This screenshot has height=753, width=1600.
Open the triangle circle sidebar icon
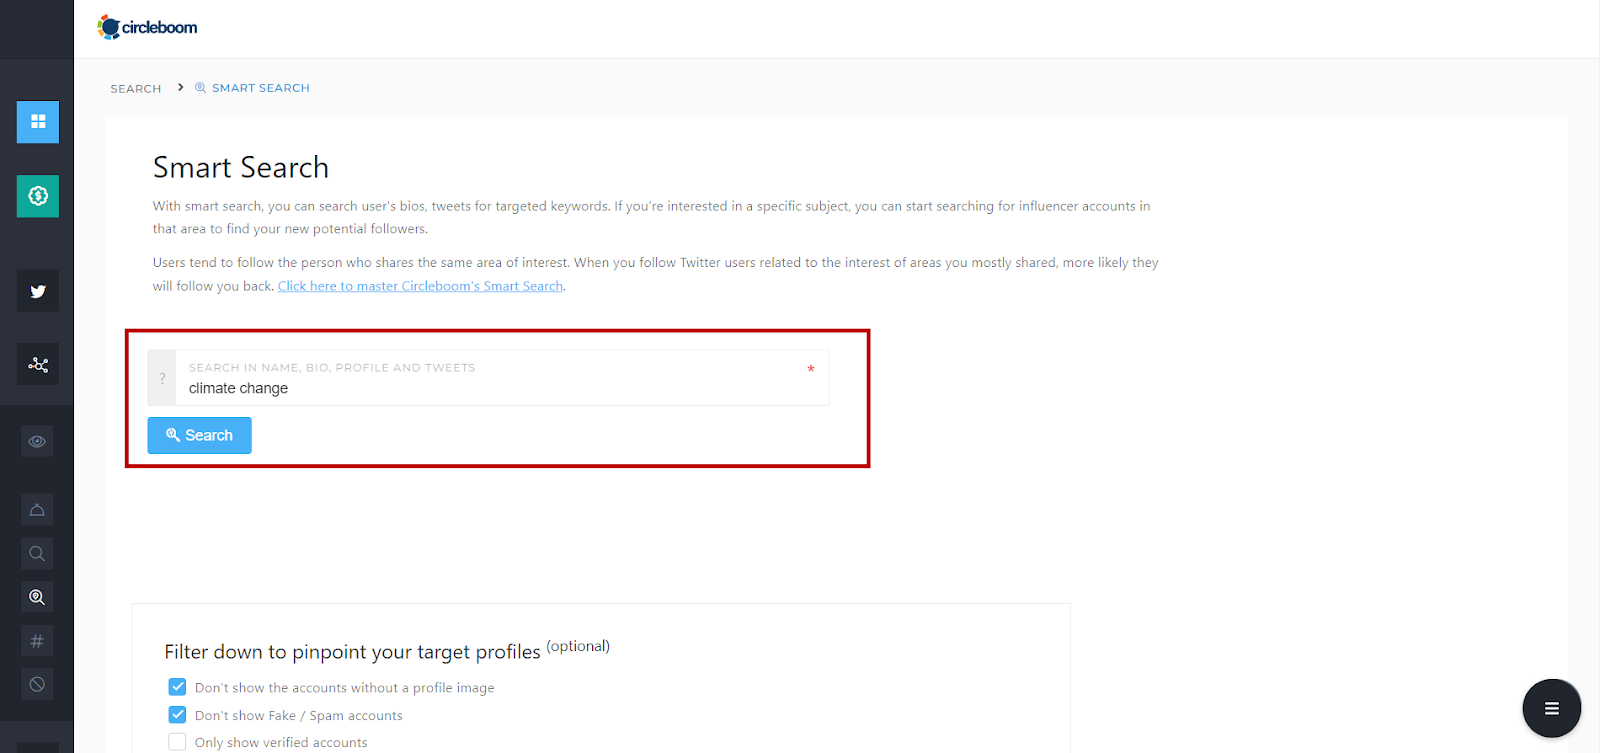click(37, 510)
